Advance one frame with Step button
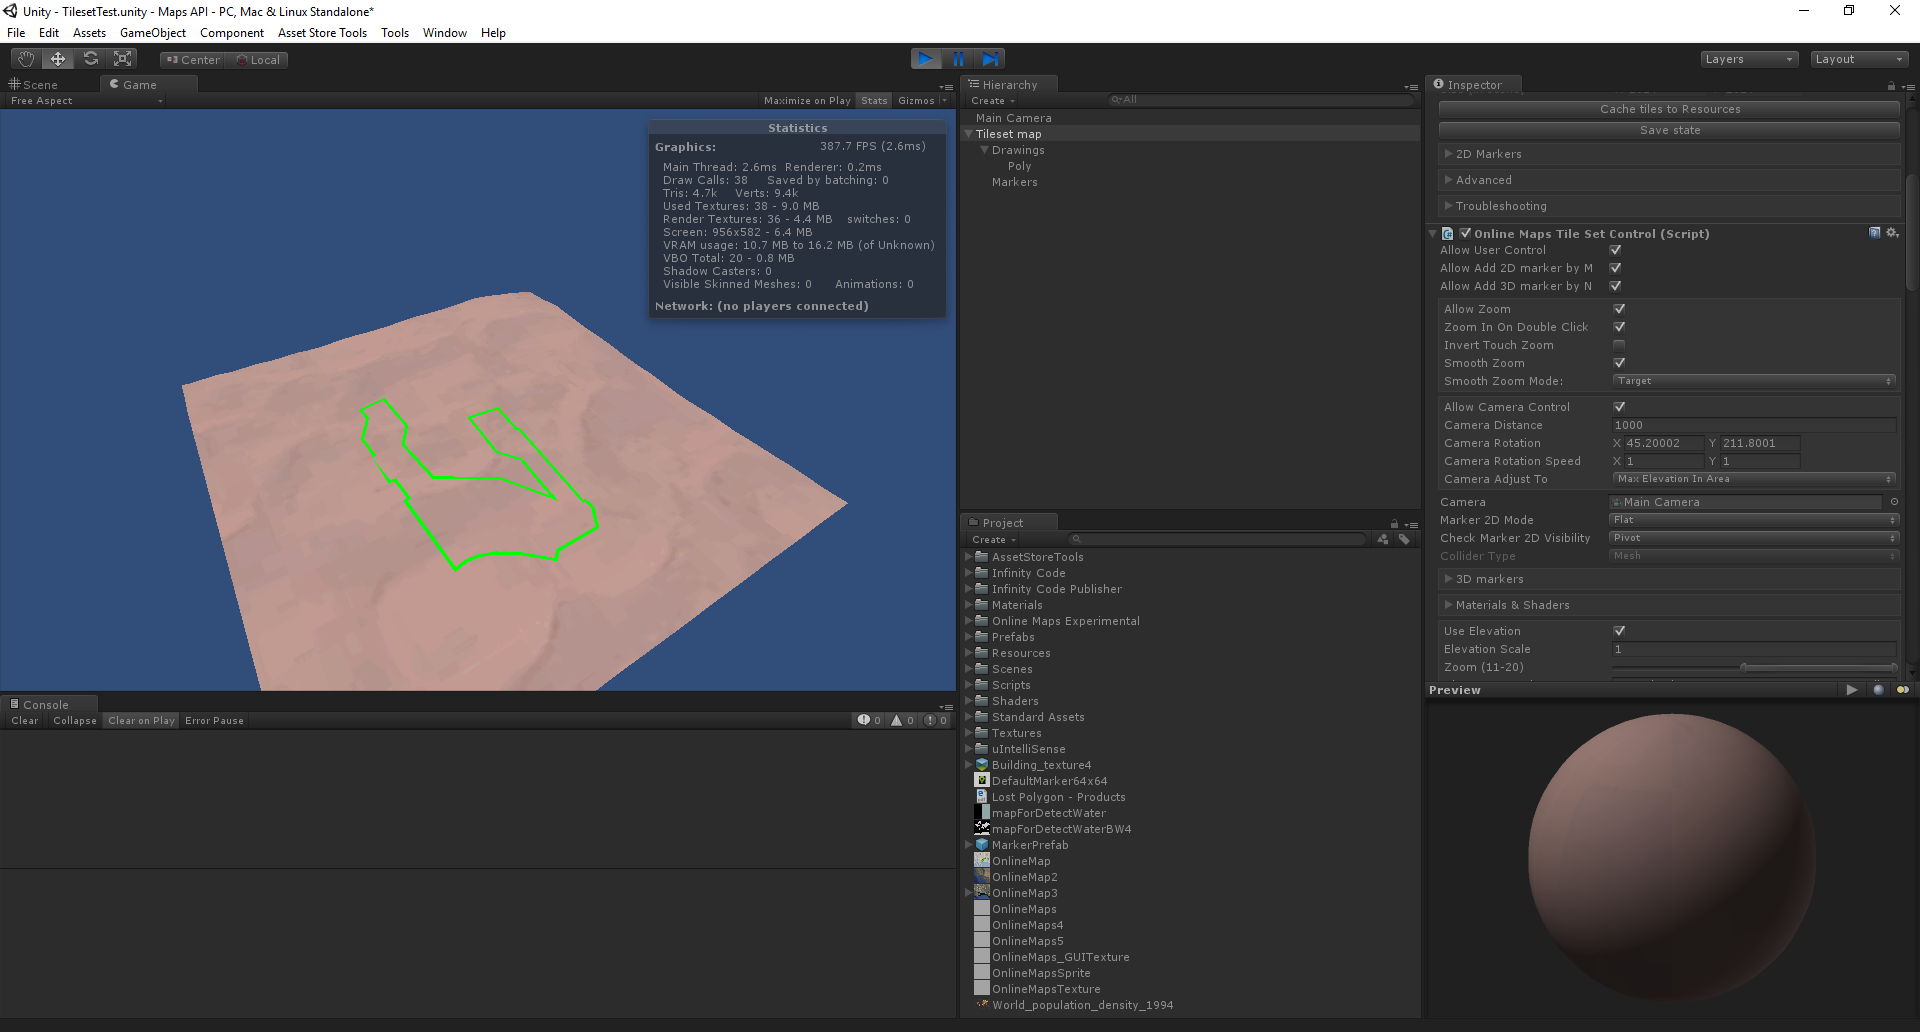The height and width of the screenshot is (1032, 1920). pyautogui.click(x=990, y=59)
